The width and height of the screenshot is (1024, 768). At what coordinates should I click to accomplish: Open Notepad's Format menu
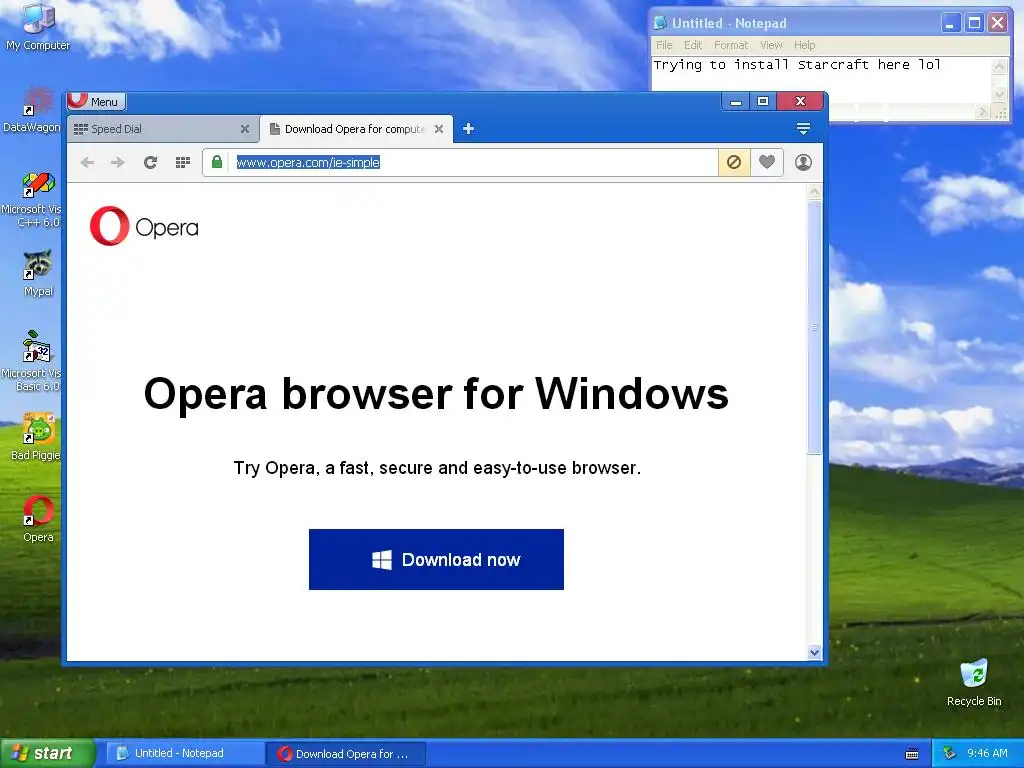click(731, 45)
